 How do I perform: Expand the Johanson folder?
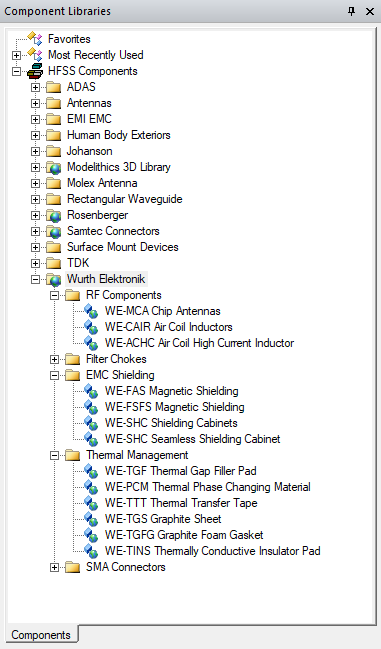coord(35,151)
